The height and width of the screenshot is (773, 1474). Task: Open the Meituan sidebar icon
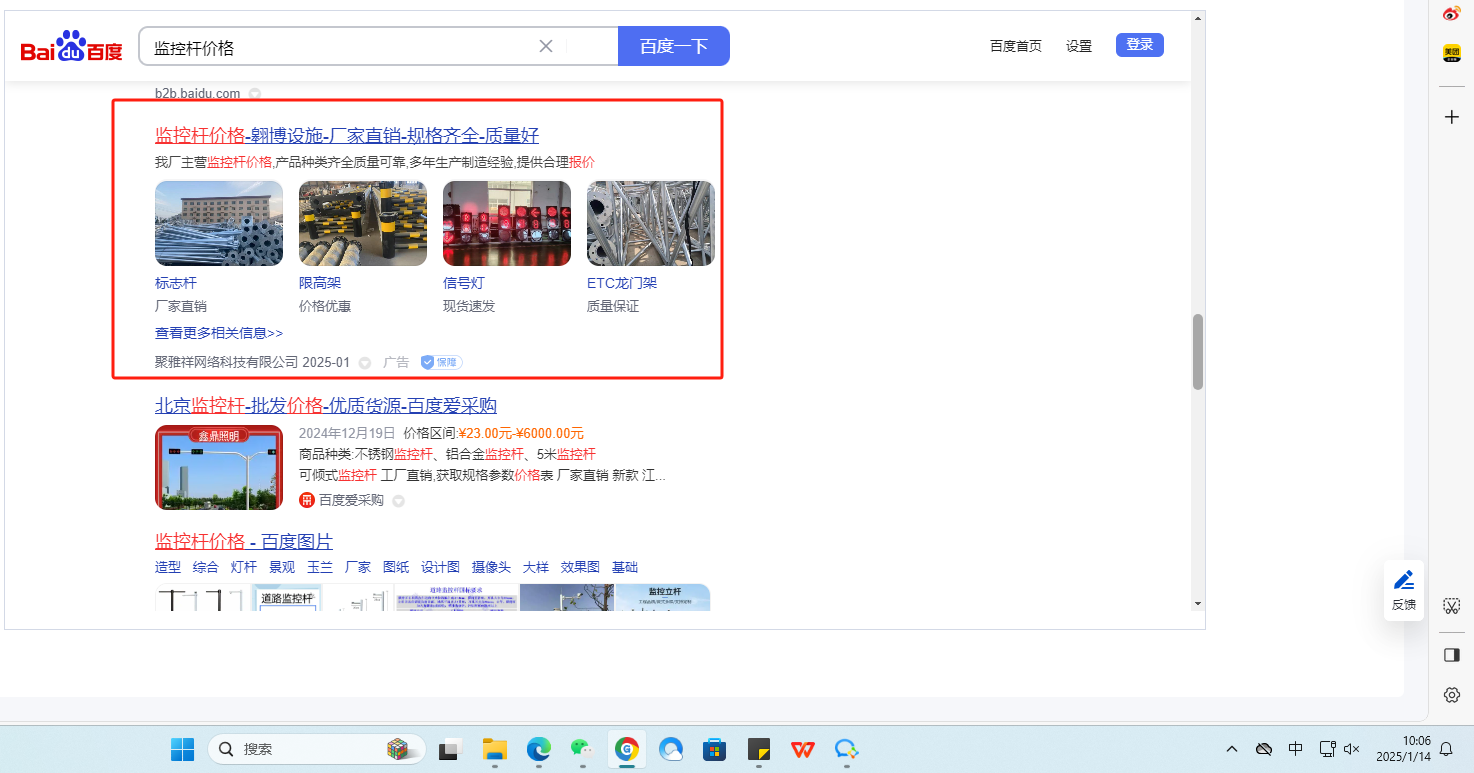[x=1452, y=54]
